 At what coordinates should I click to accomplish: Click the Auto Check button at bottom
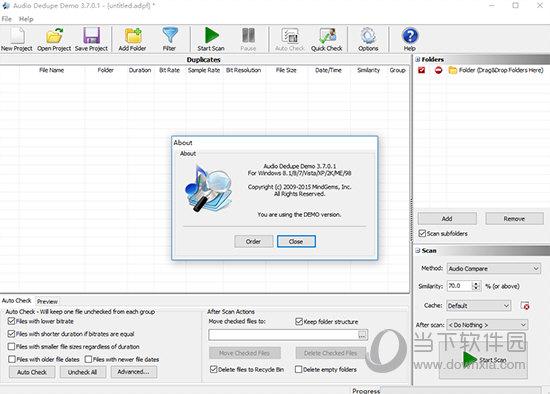point(32,372)
